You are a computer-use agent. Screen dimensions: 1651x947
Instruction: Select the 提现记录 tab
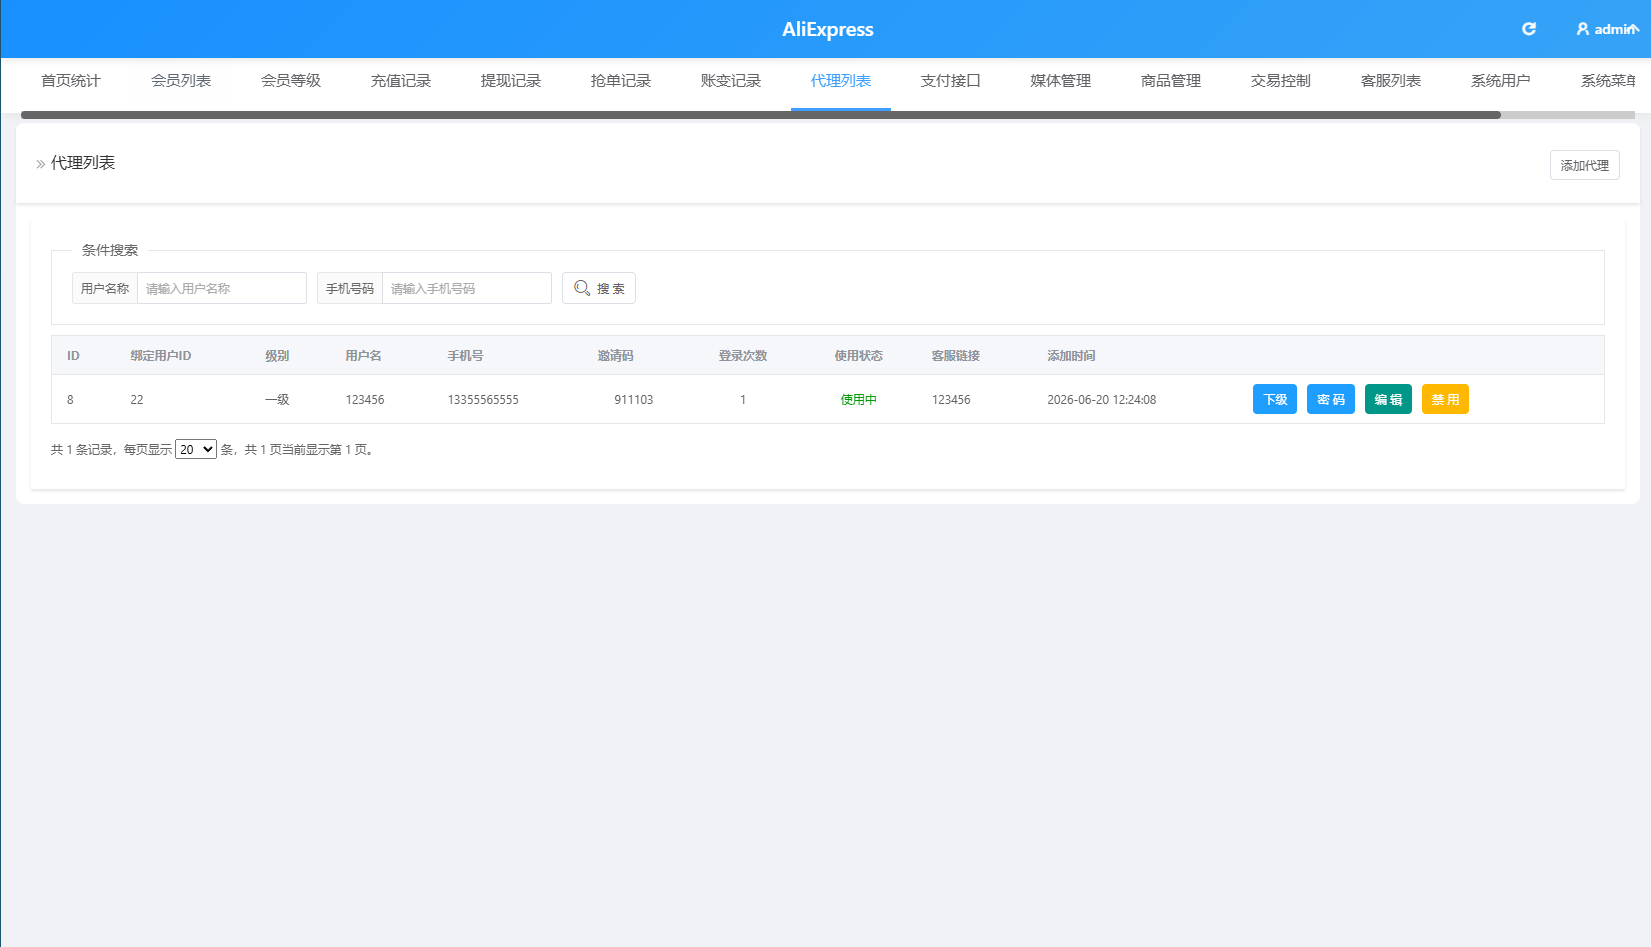point(511,81)
